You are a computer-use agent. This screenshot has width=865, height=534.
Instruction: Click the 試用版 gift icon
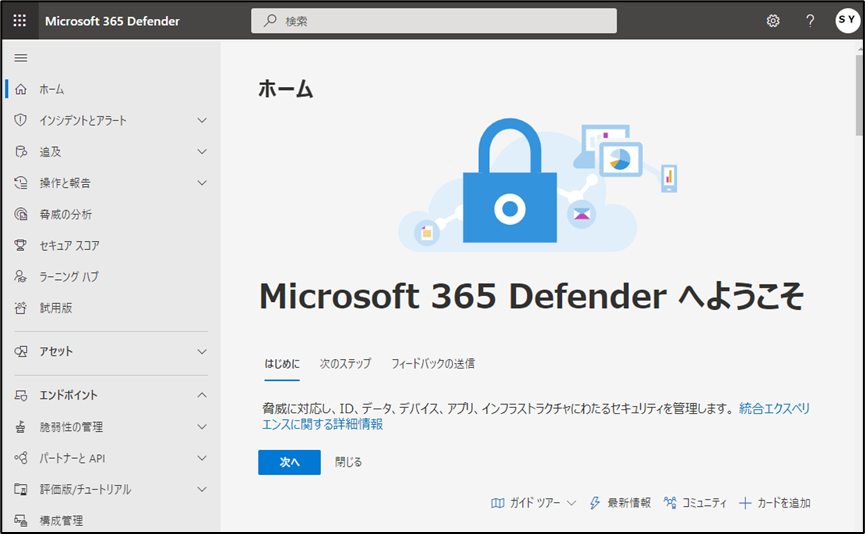point(21,308)
